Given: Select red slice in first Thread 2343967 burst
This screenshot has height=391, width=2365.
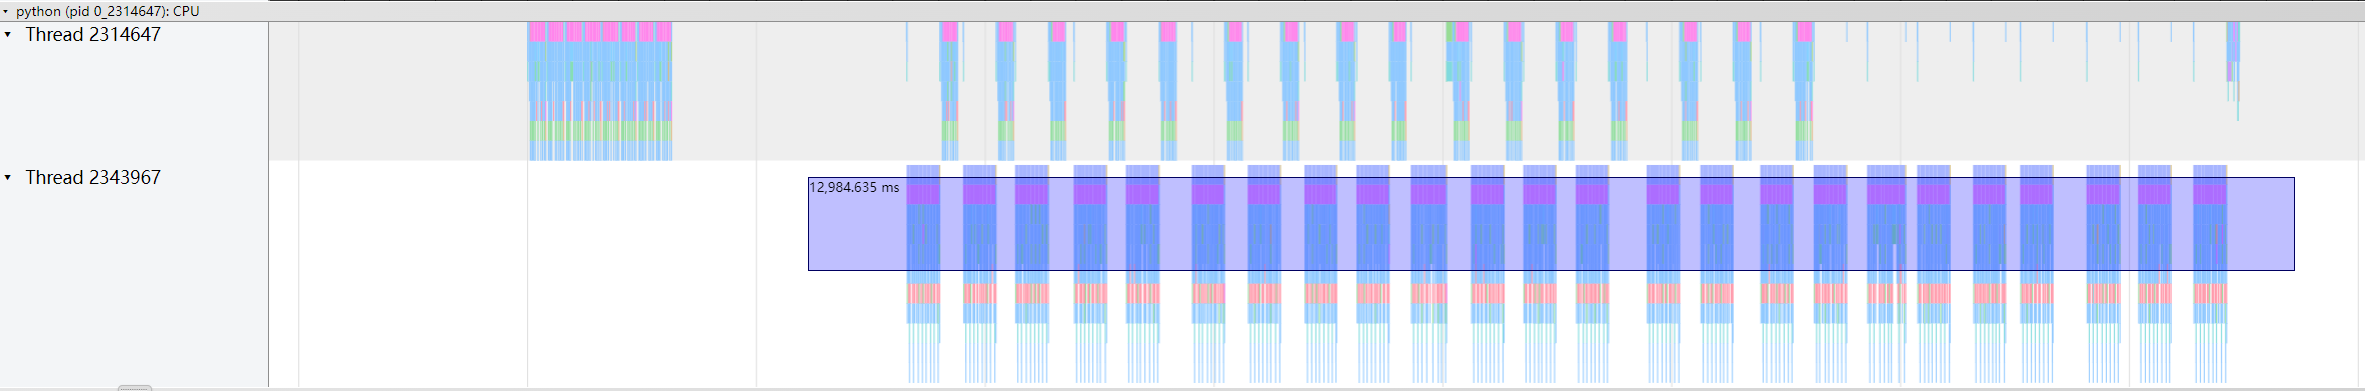Looking at the screenshot, I should [x=923, y=293].
